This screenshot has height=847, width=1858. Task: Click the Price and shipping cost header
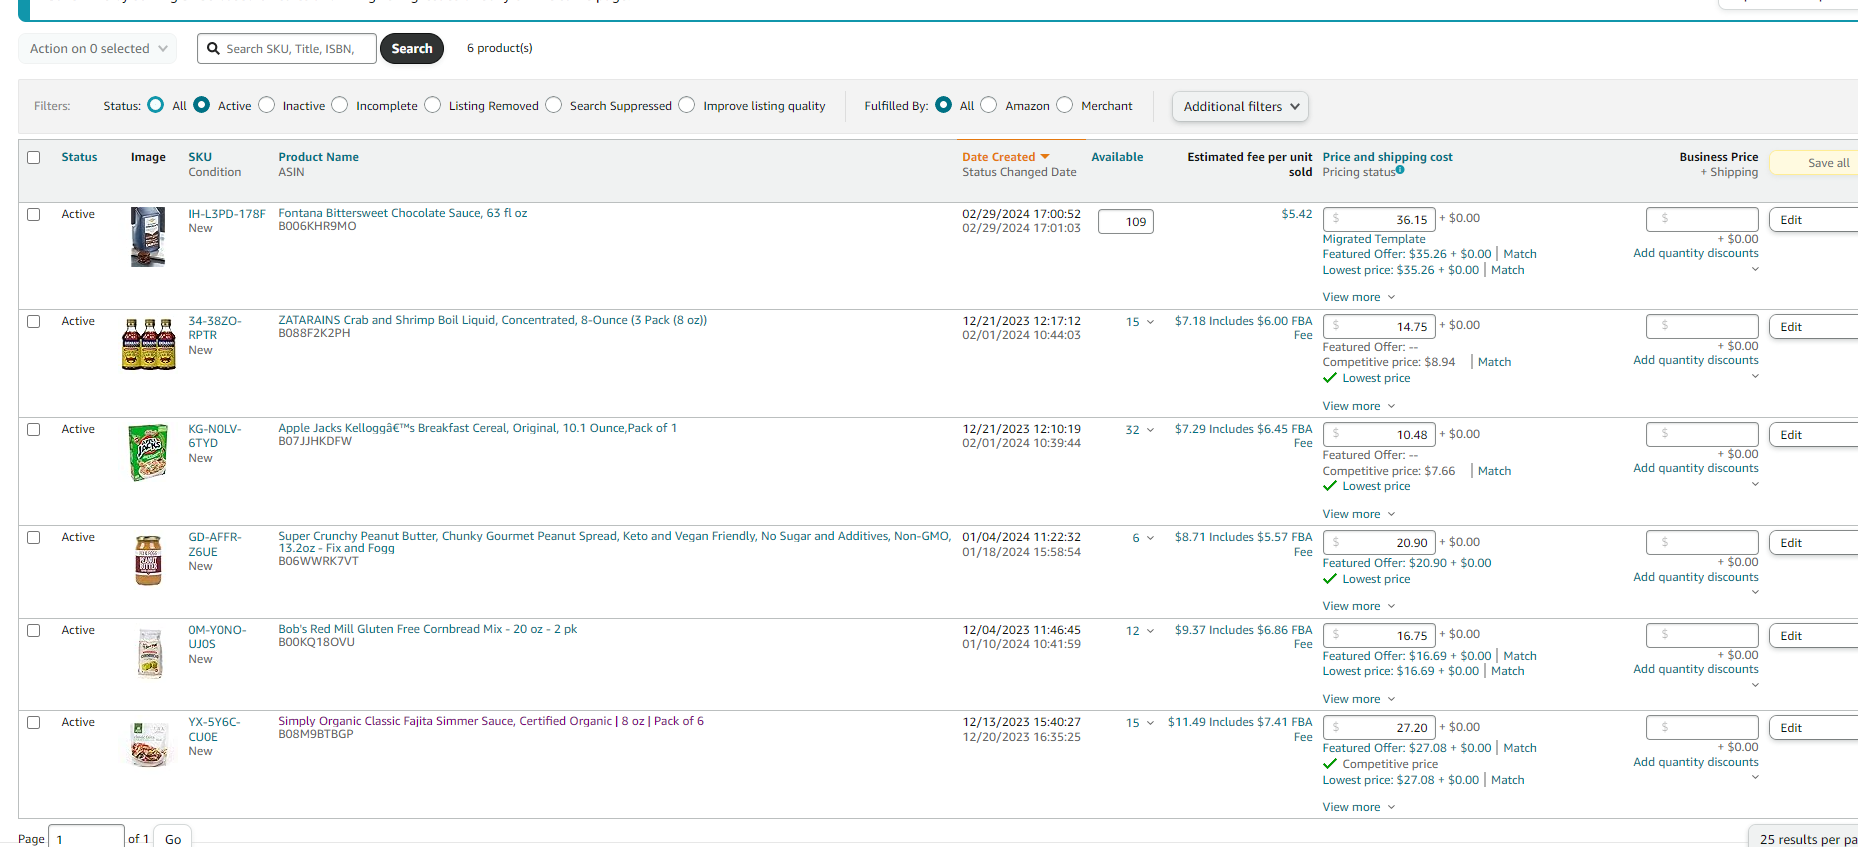pyautogui.click(x=1387, y=157)
